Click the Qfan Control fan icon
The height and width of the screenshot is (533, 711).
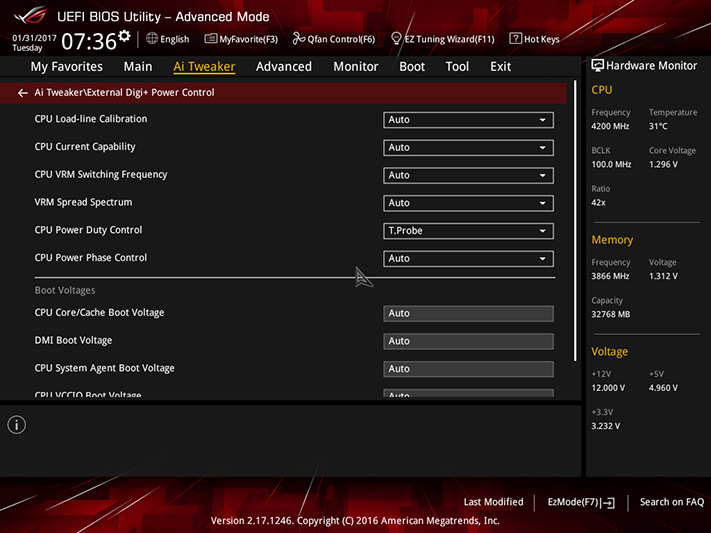tap(298, 39)
